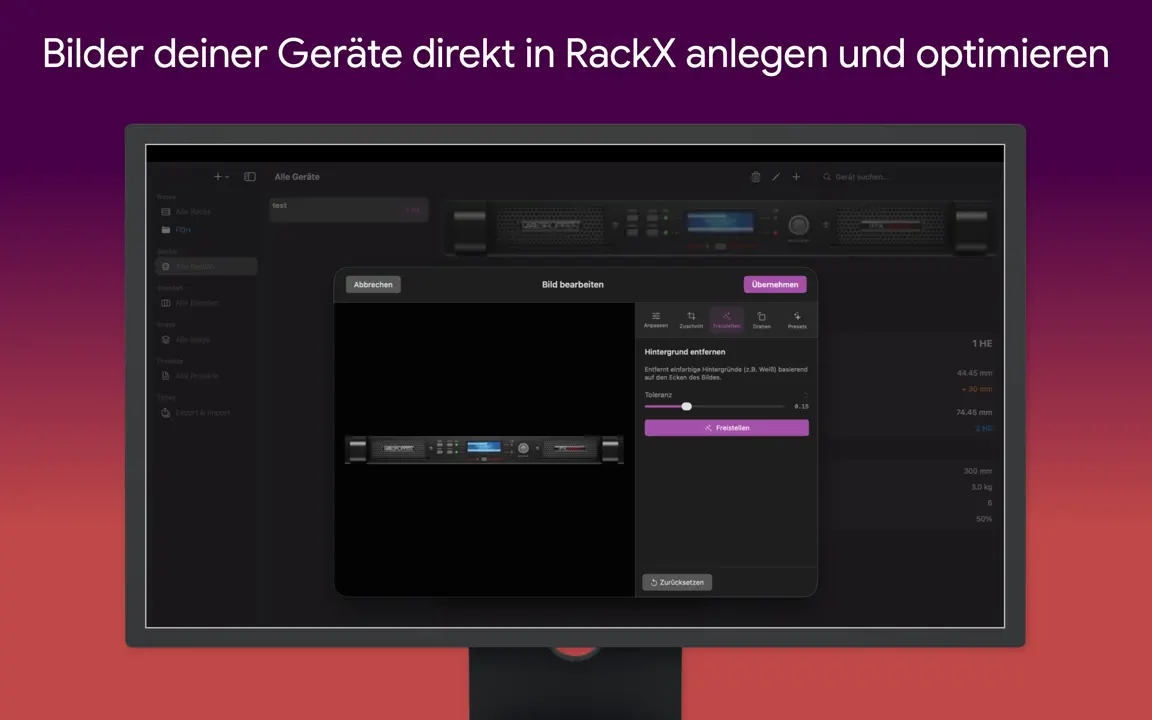
Task: Click the 300 mm value
Action: [978, 471]
